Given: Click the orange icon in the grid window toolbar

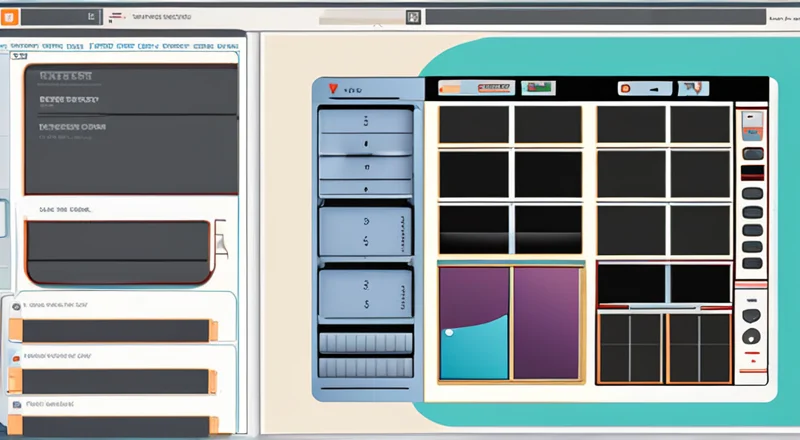Looking at the screenshot, I should tap(625, 89).
